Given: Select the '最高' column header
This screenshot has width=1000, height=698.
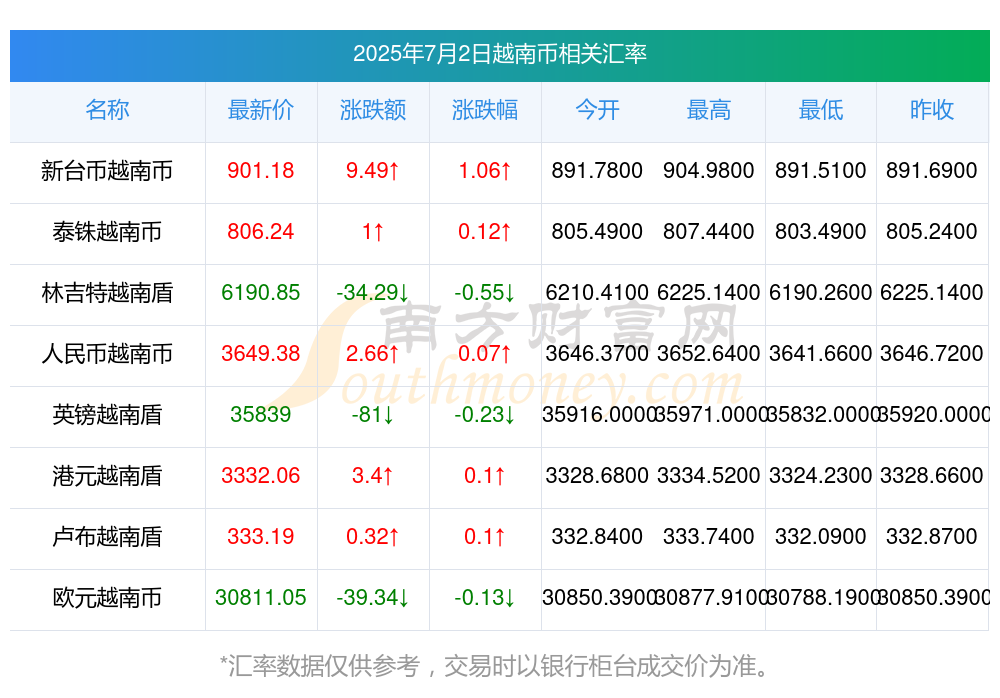Looking at the screenshot, I should (x=709, y=110).
